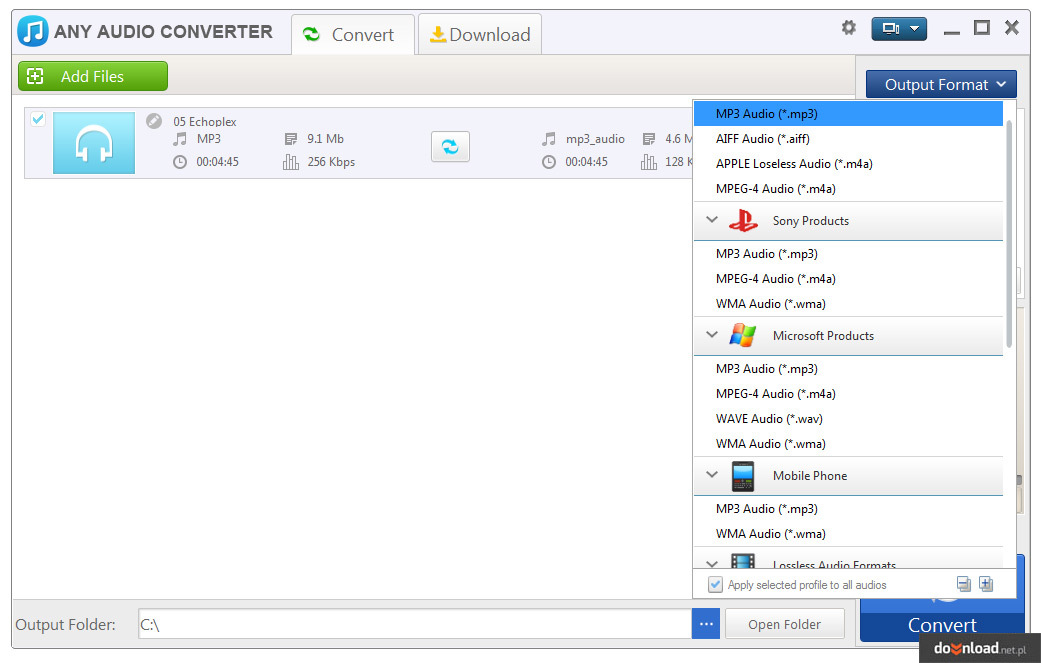Open the Output Format dropdown

coord(941,84)
